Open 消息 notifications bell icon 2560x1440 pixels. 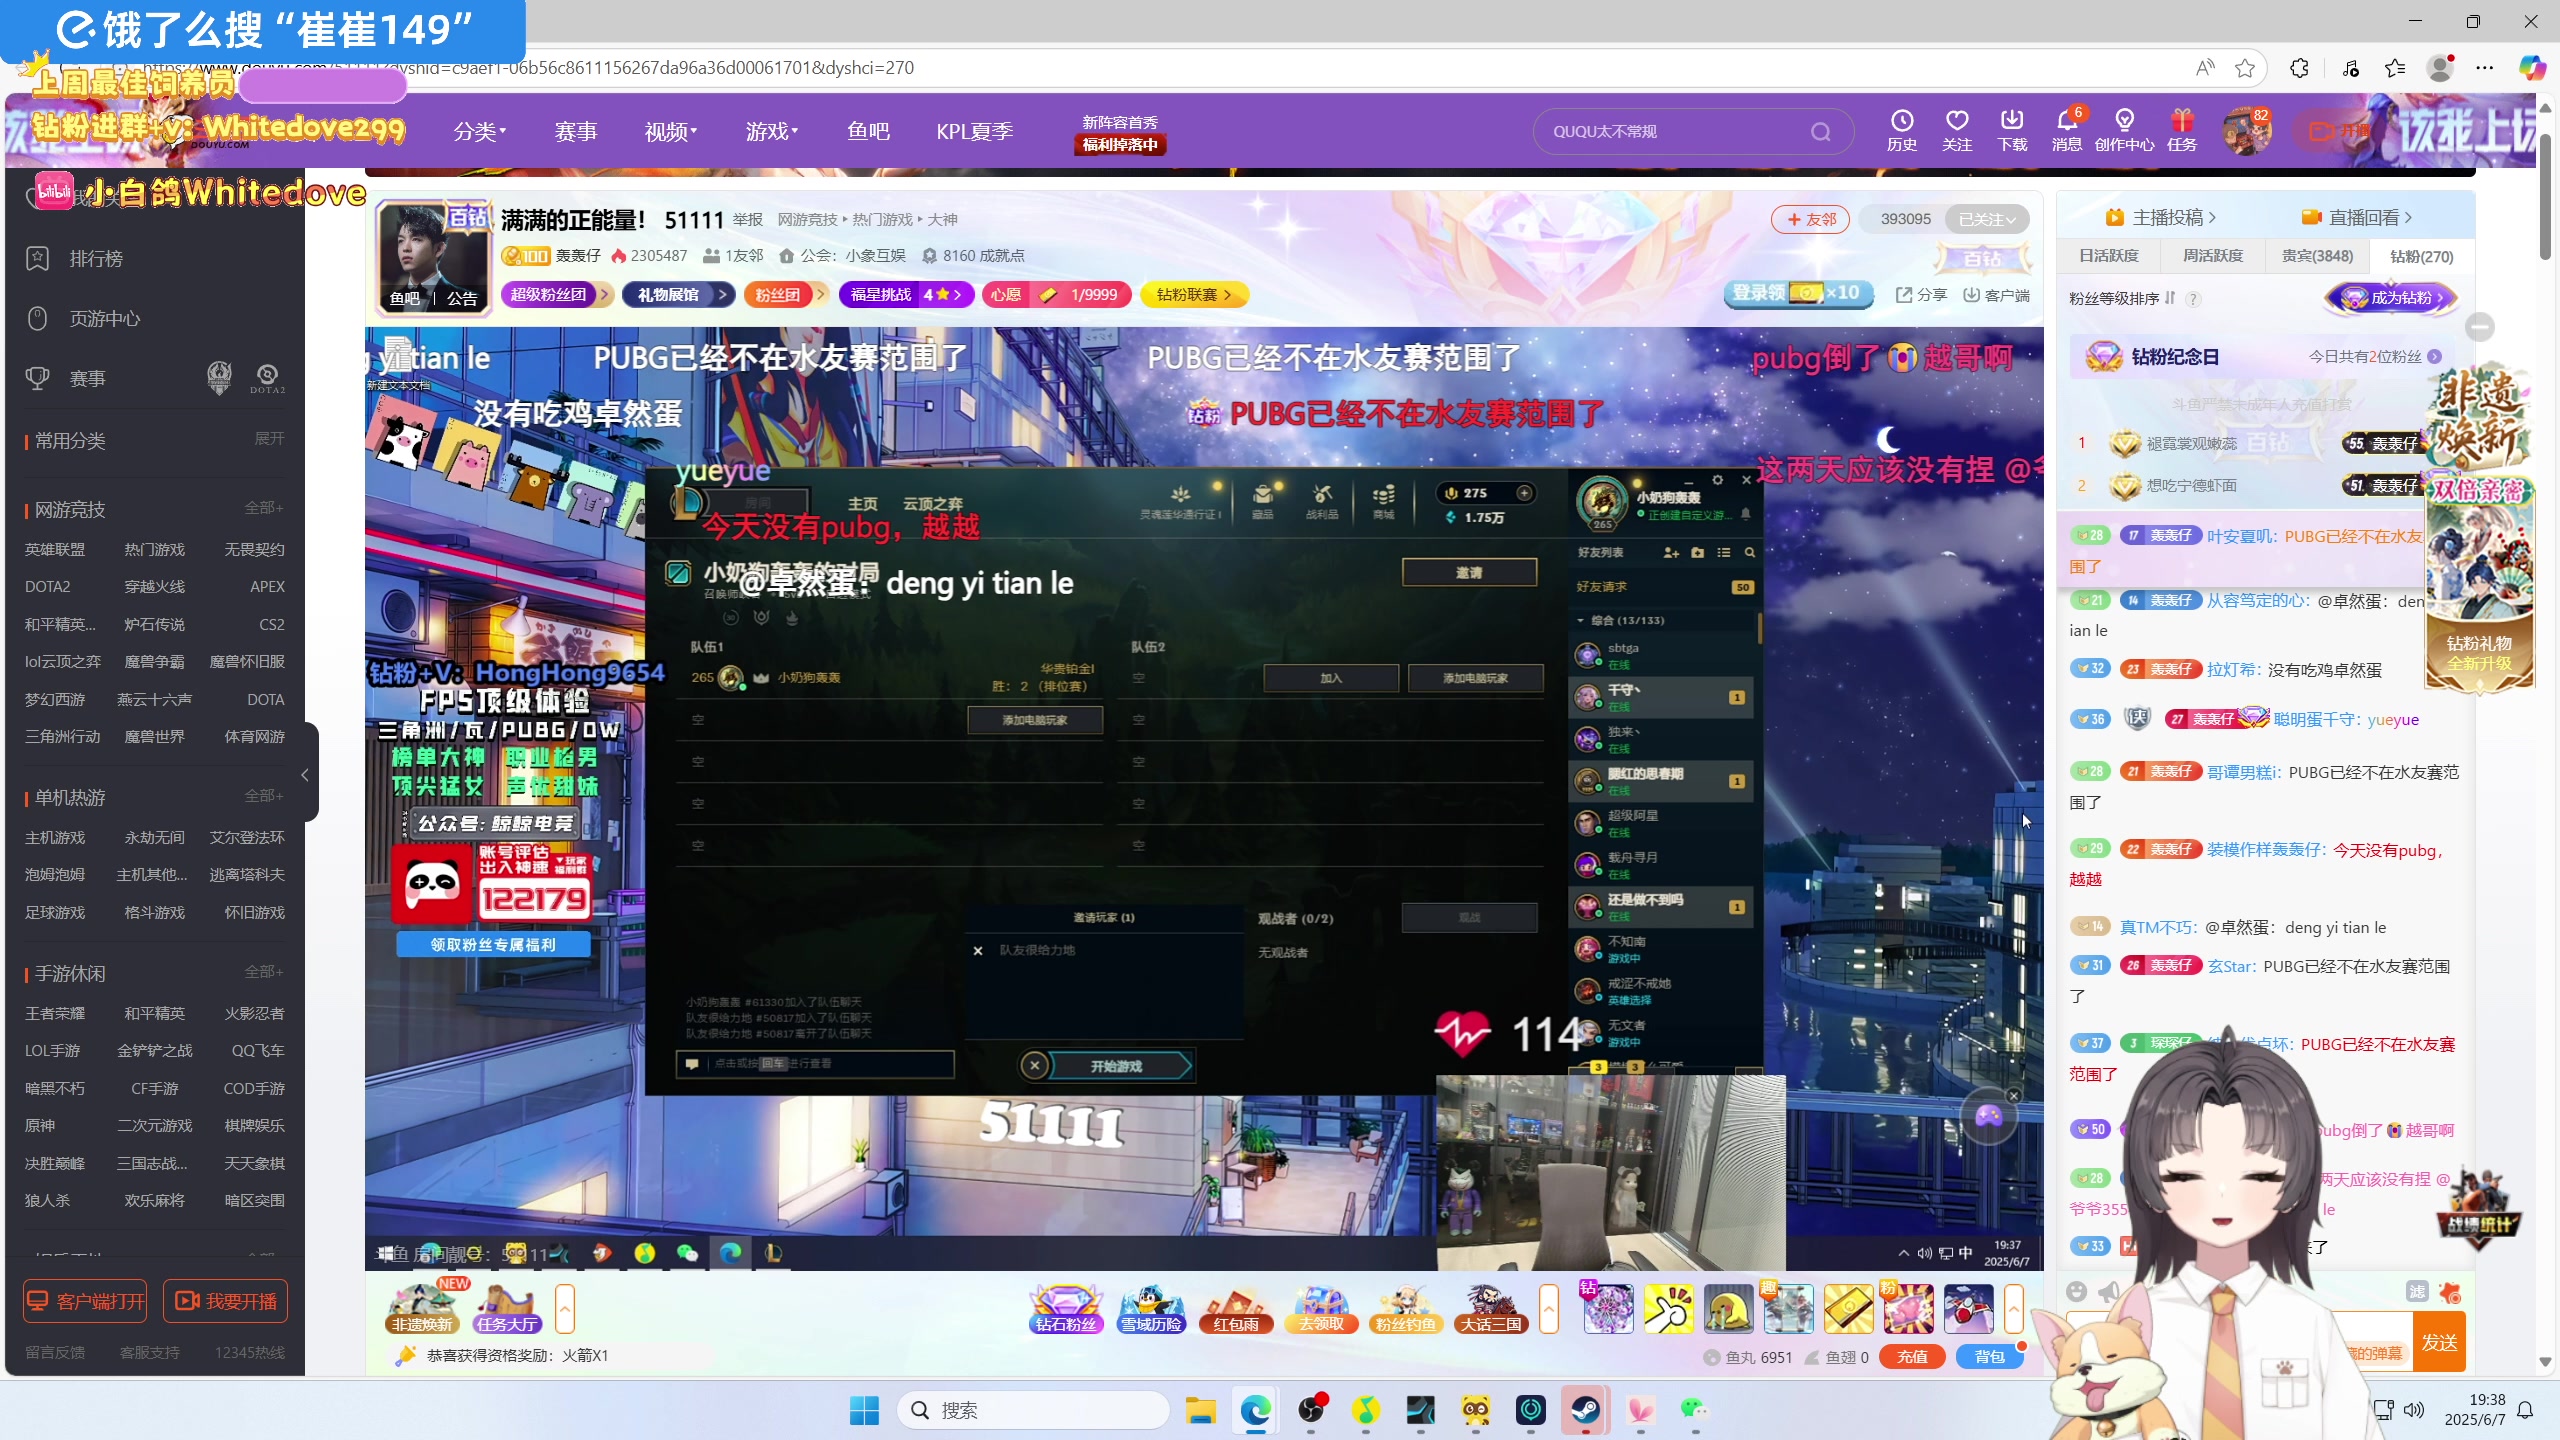(2067, 131)
